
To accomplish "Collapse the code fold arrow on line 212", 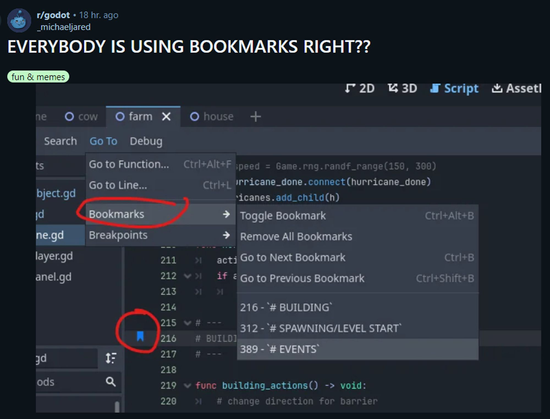I will point(188,276).
